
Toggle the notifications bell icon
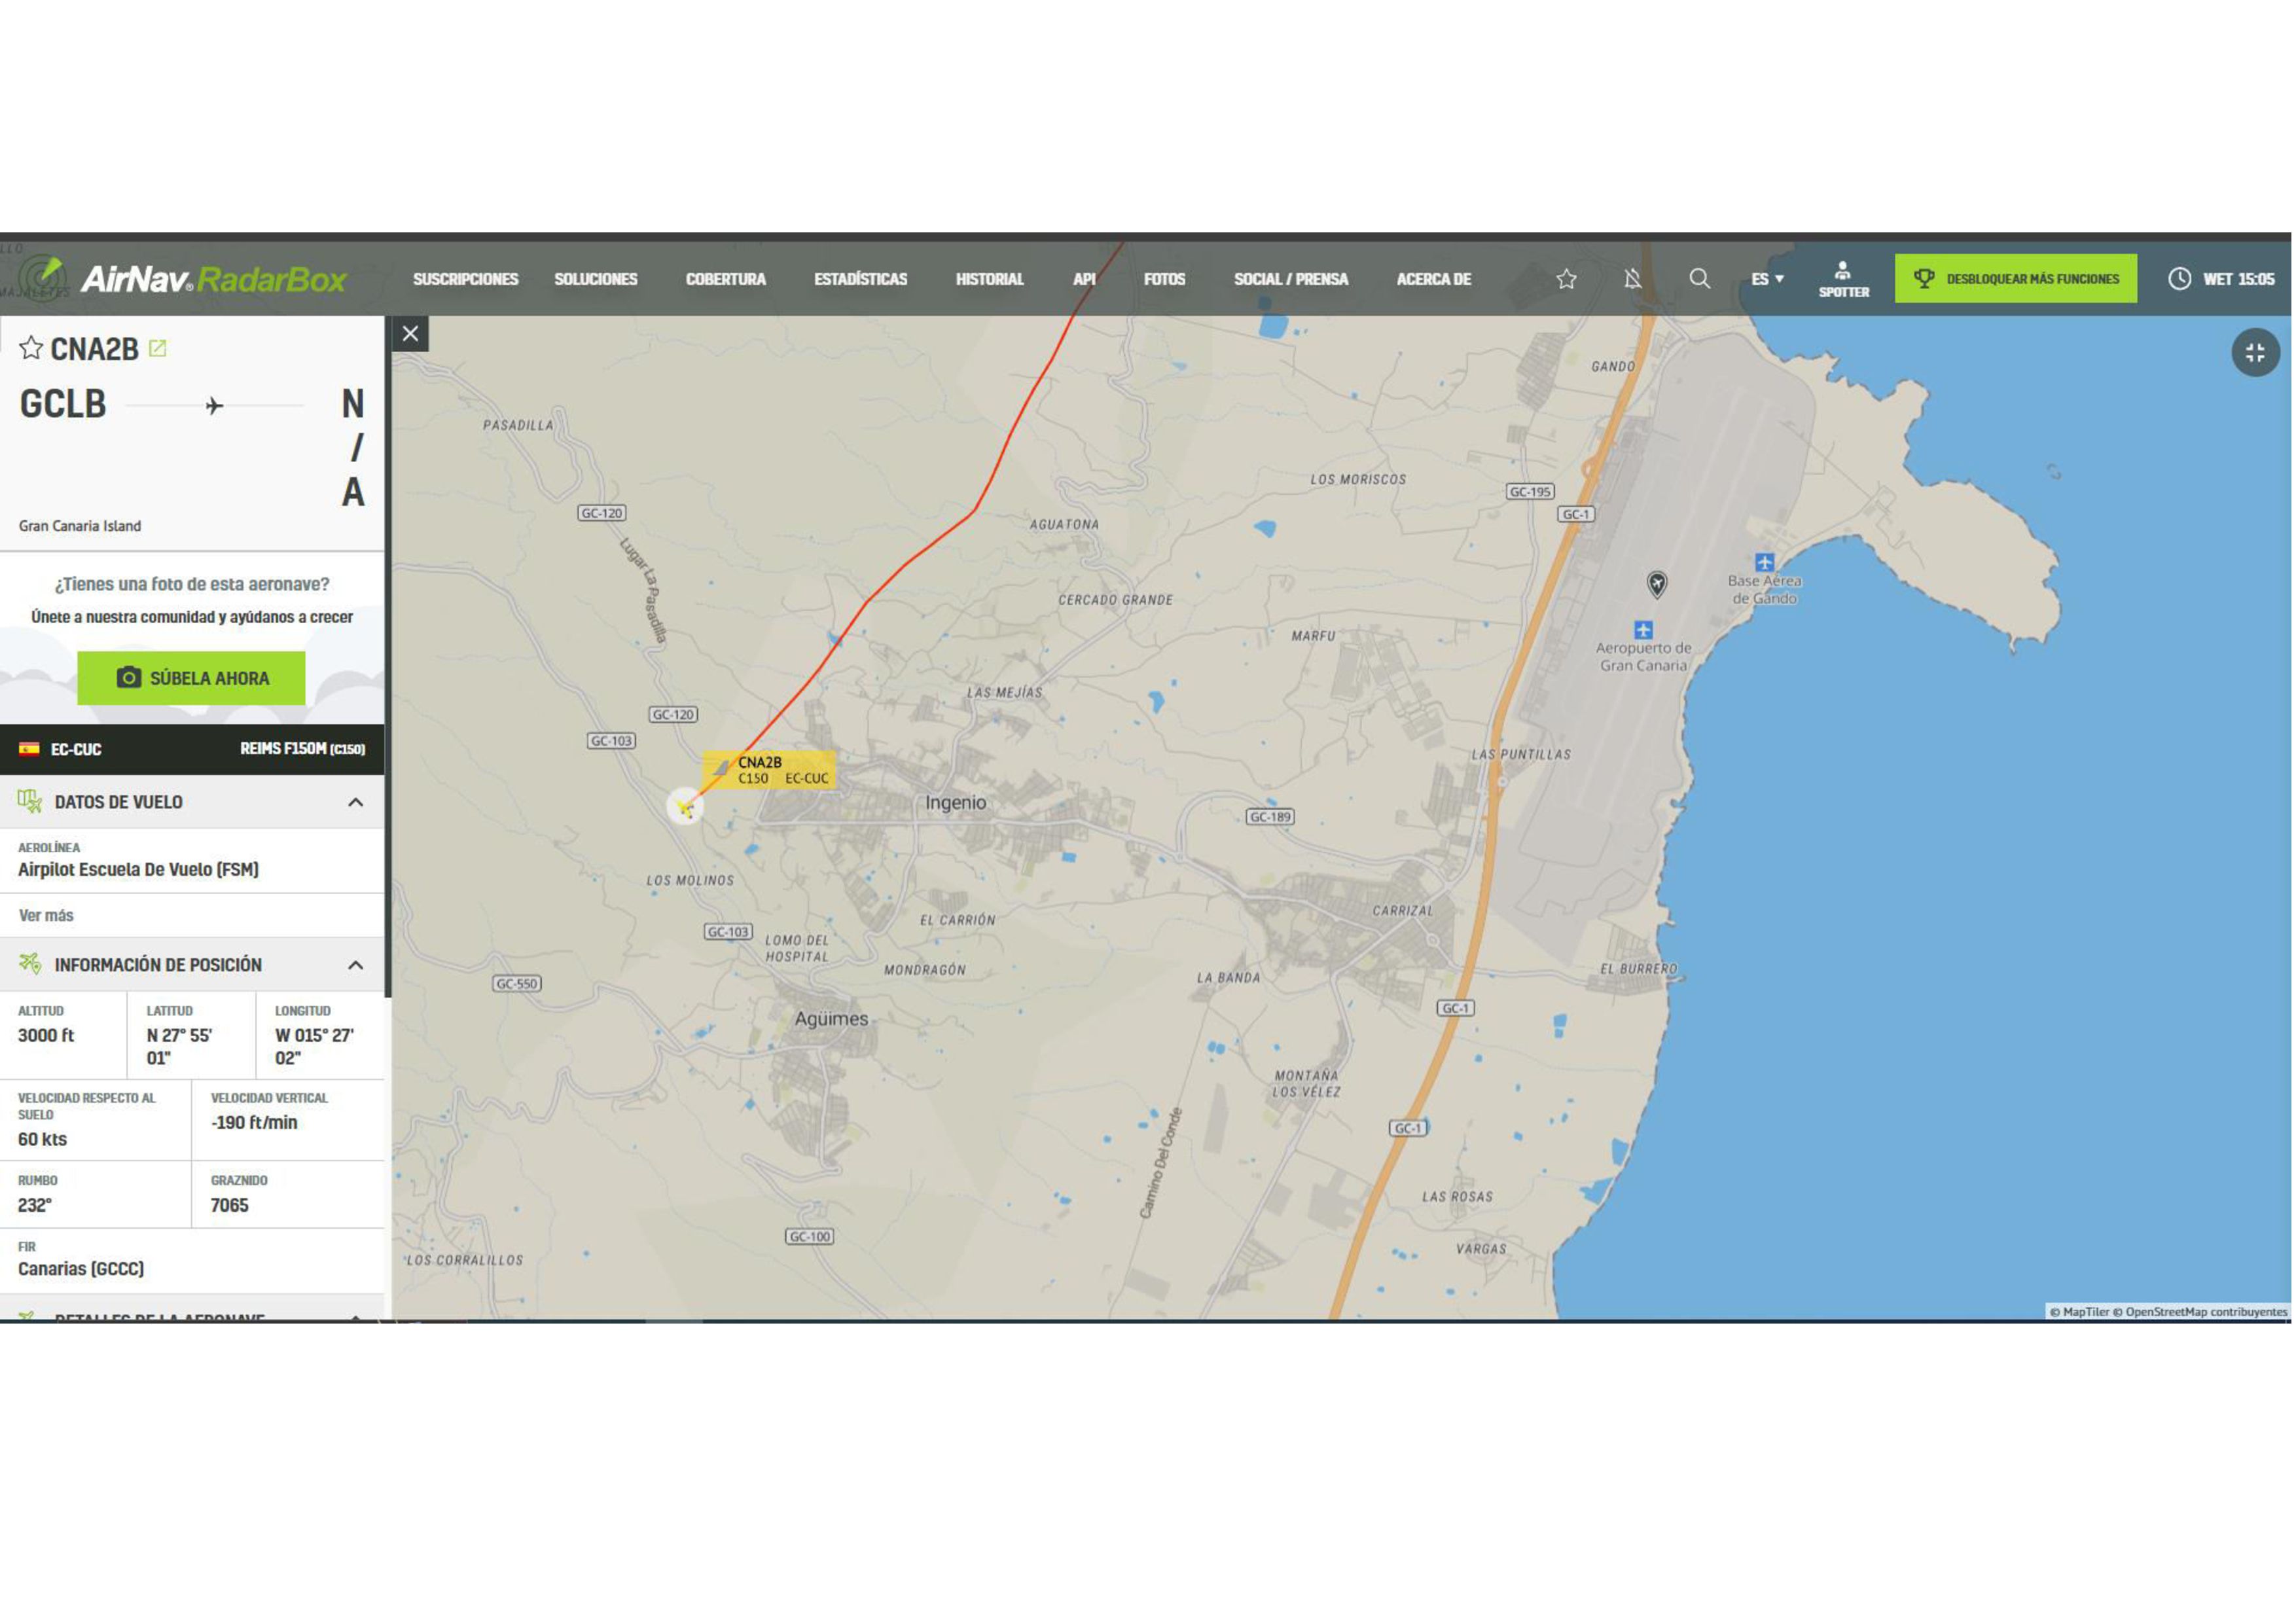1633,279
